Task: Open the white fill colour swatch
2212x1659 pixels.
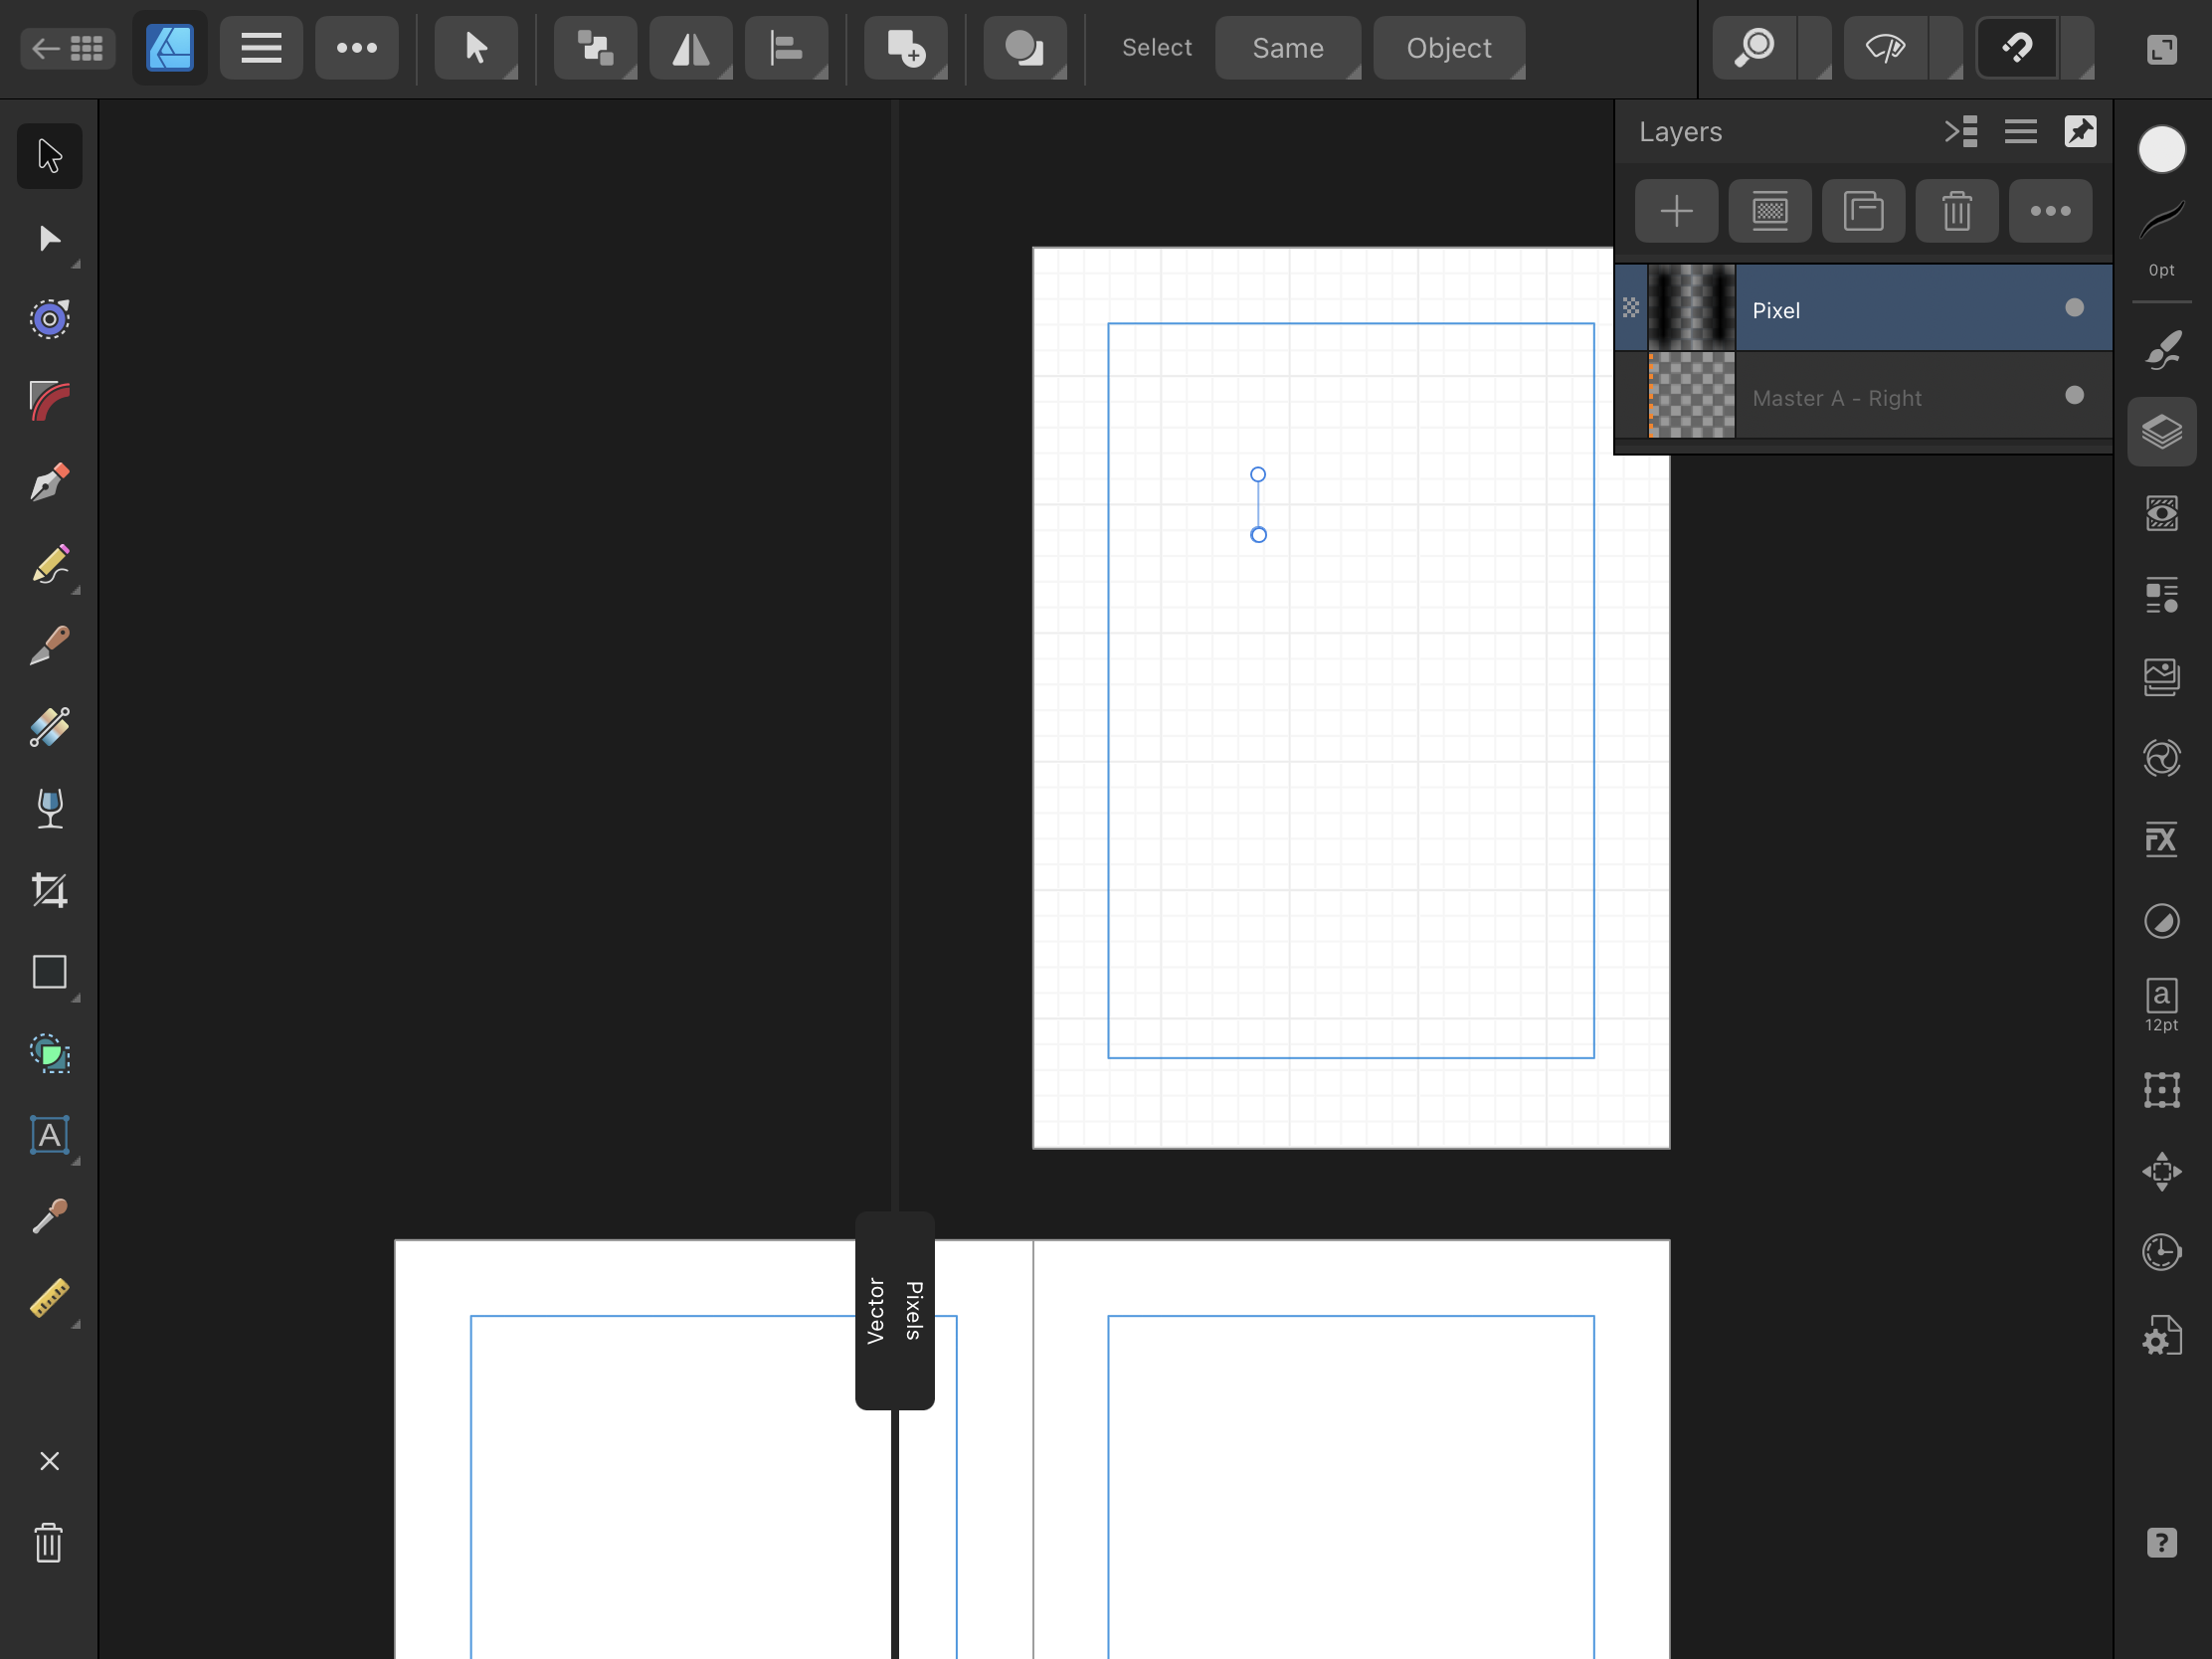Action: coord(2162,150)
